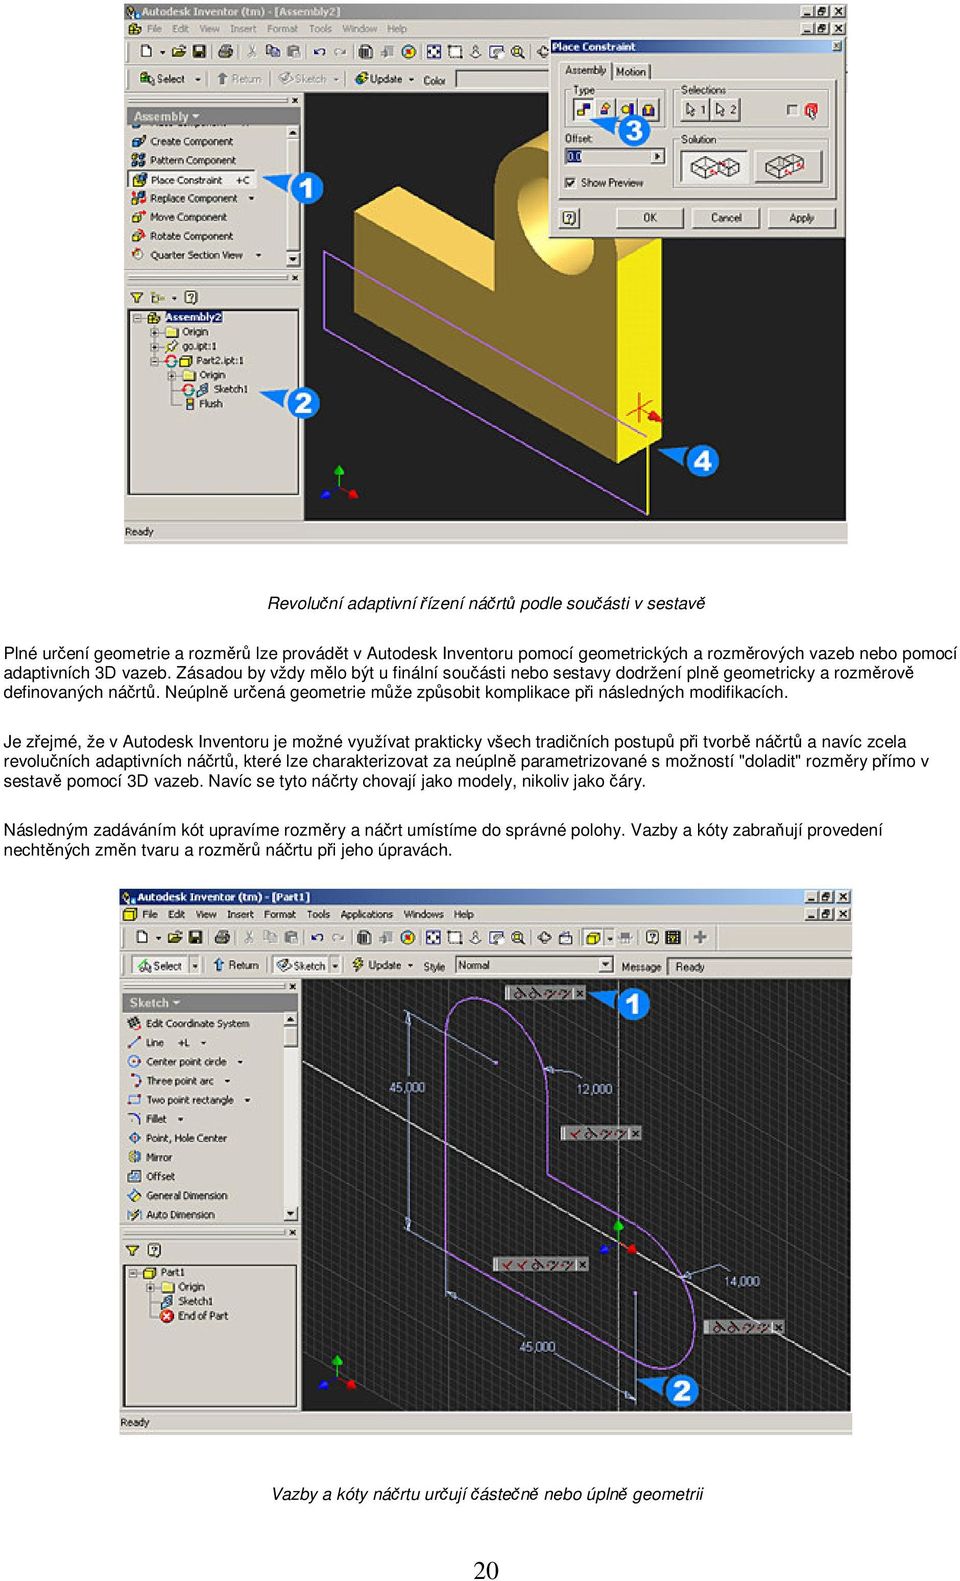This screenshot has height=1581, width=960.
Task: Click Place Constraint in the Assembly panel
Action: tap(192, 180)
